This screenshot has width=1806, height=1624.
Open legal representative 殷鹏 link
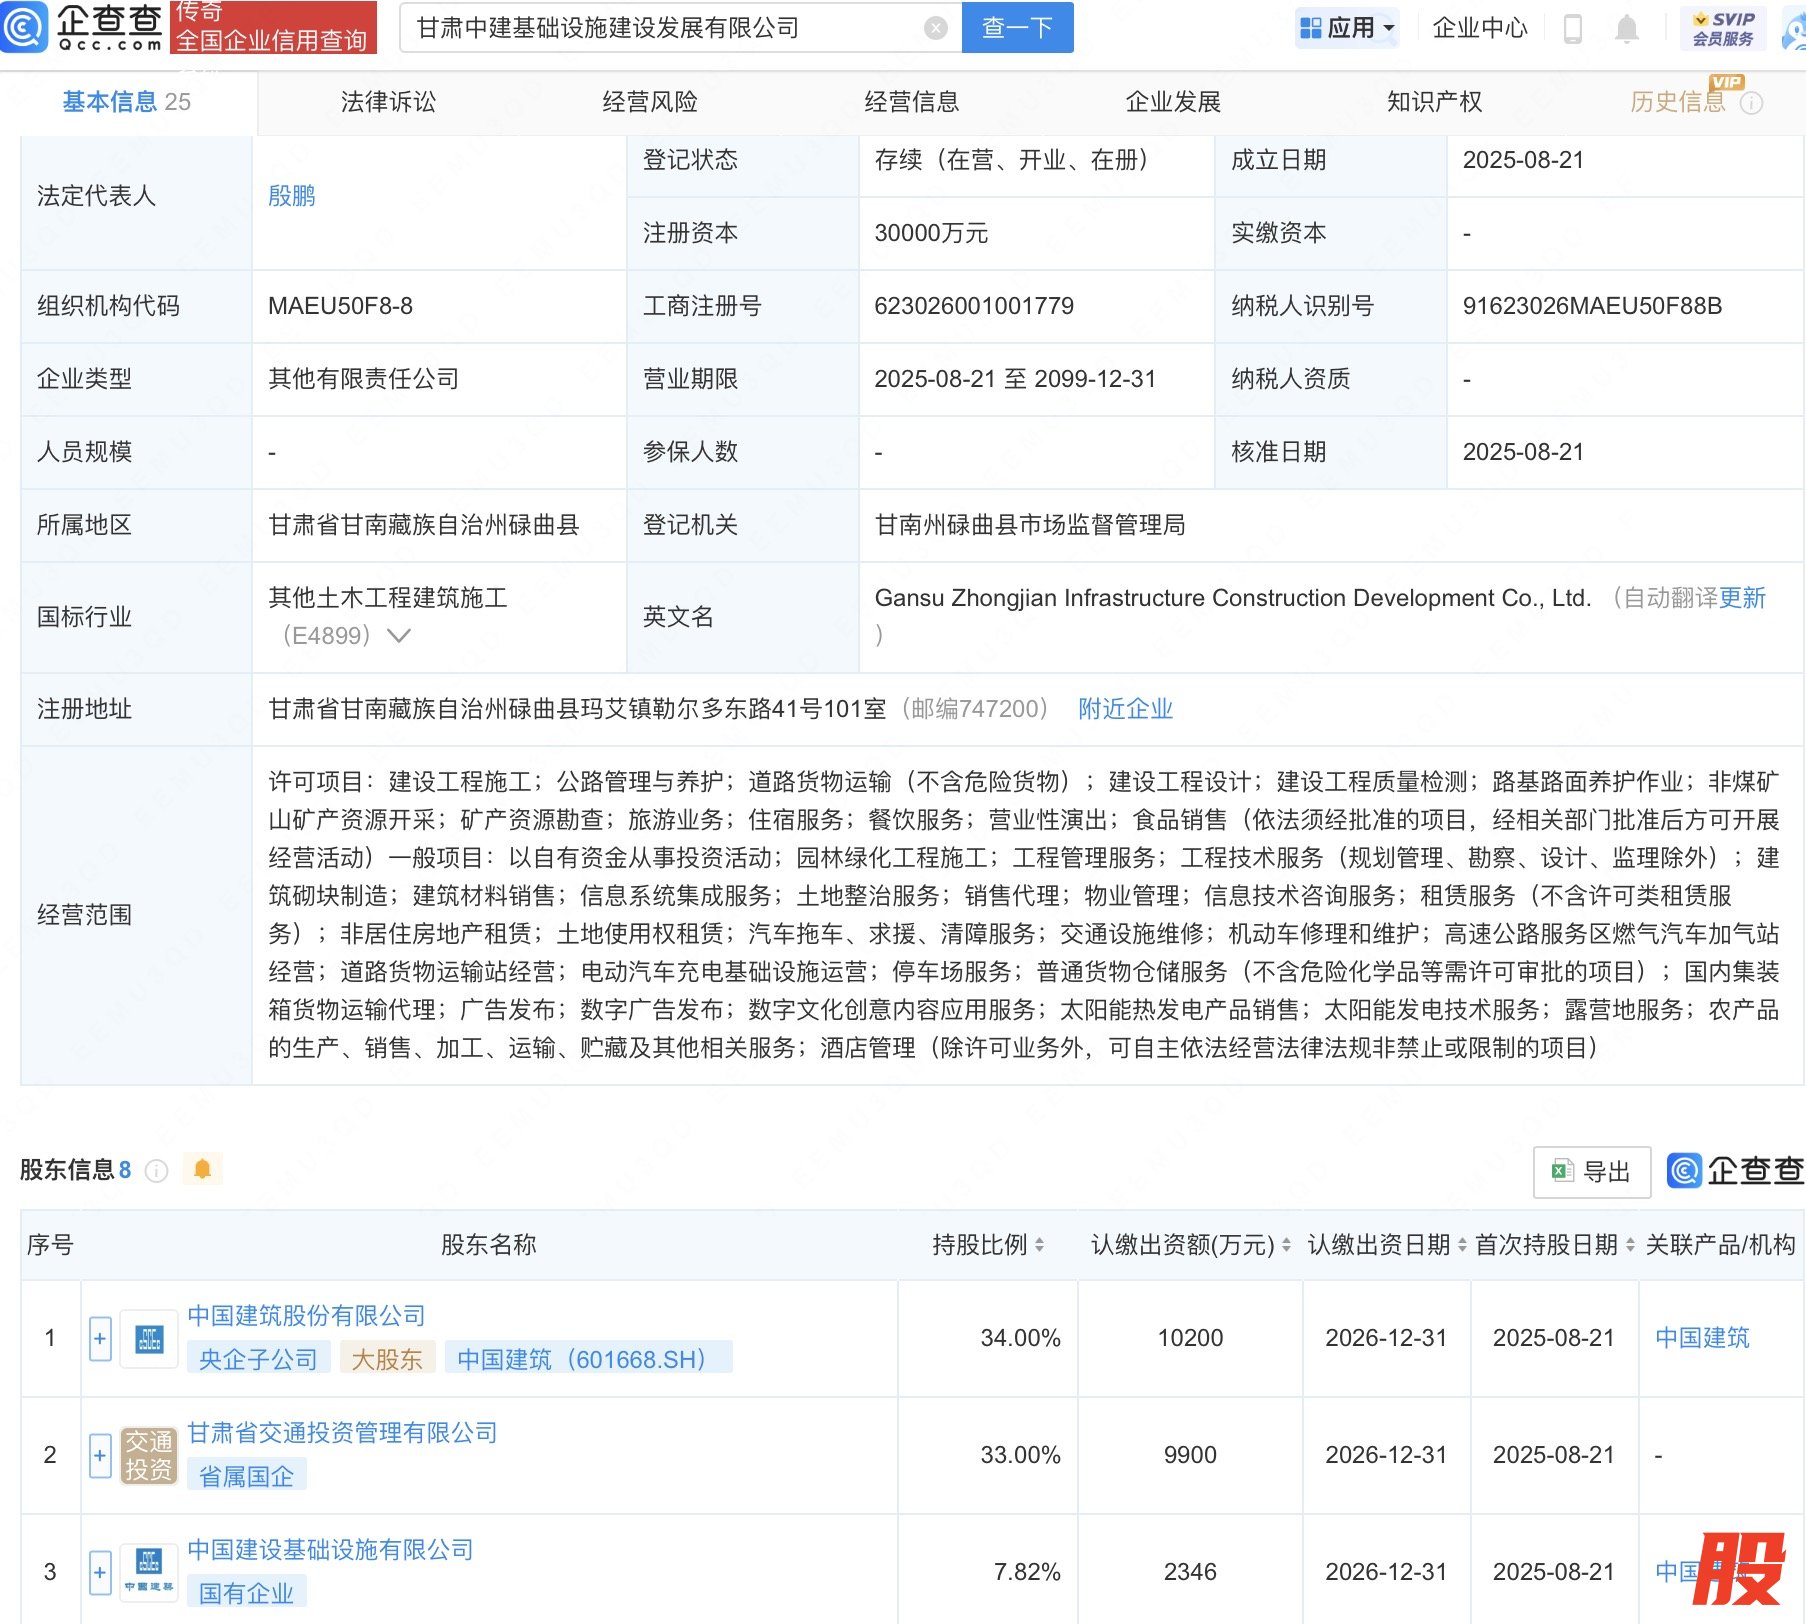click(292, 196)
